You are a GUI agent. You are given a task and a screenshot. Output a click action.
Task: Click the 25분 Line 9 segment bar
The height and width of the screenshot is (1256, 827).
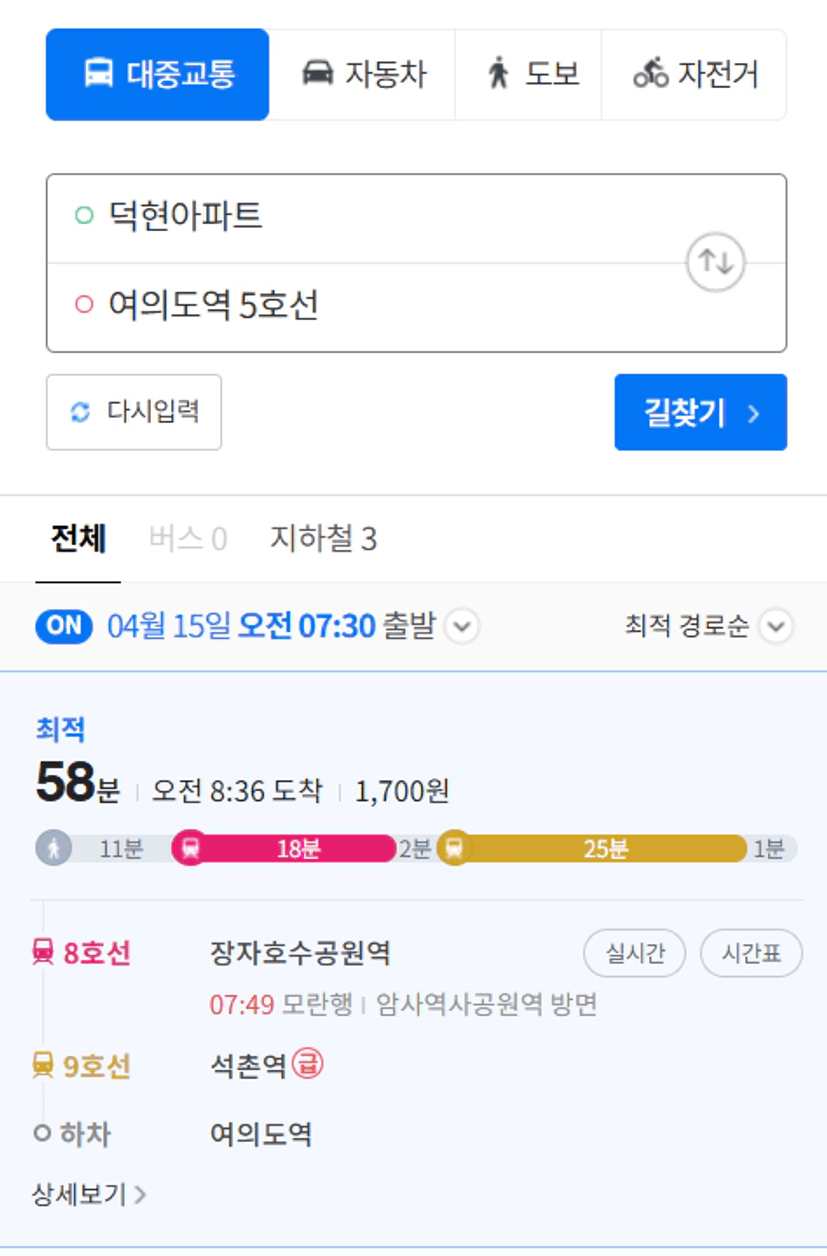[x=604, y=849]
